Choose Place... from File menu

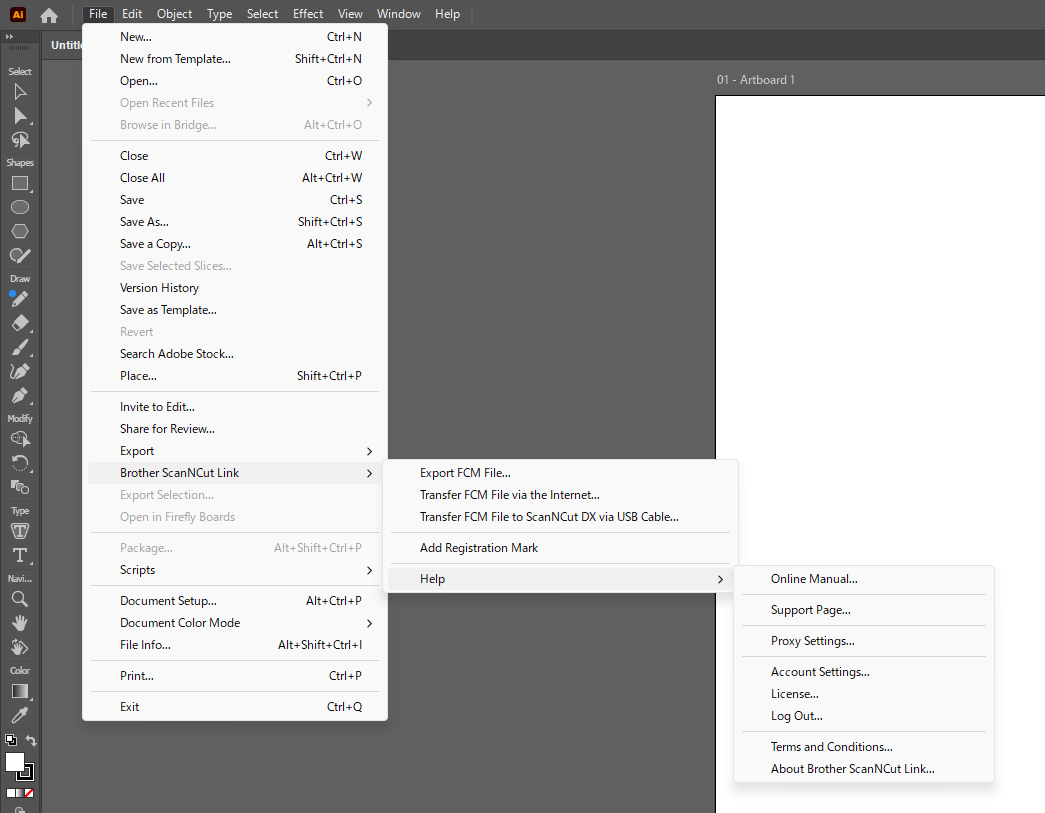click(235, 376)
